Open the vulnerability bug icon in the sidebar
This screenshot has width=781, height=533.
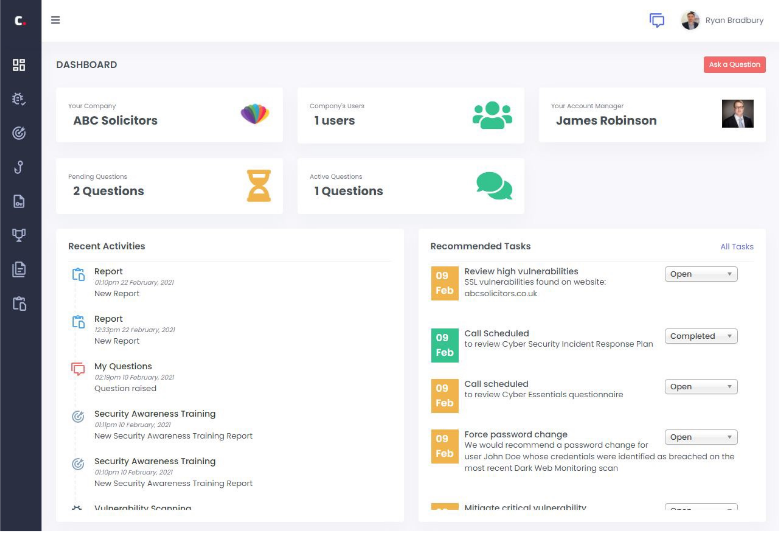tap(19, 99)
